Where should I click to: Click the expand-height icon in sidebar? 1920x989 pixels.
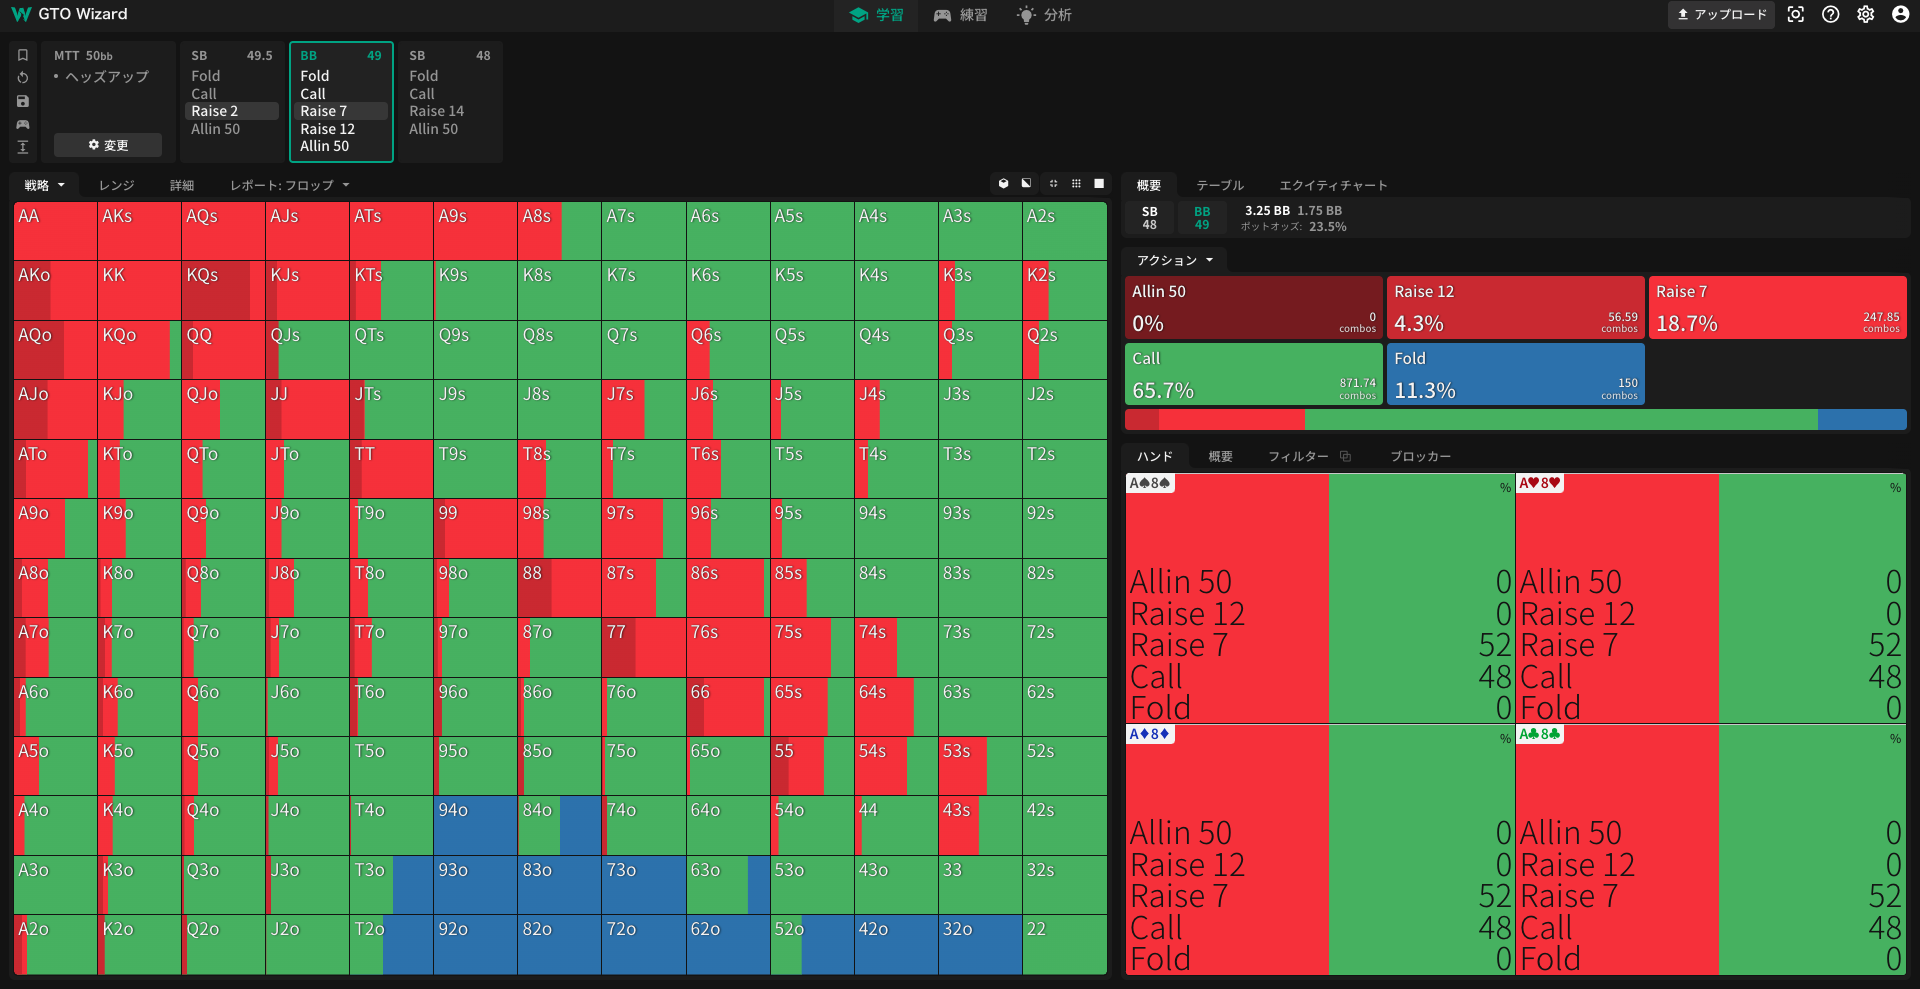point(23,147)
